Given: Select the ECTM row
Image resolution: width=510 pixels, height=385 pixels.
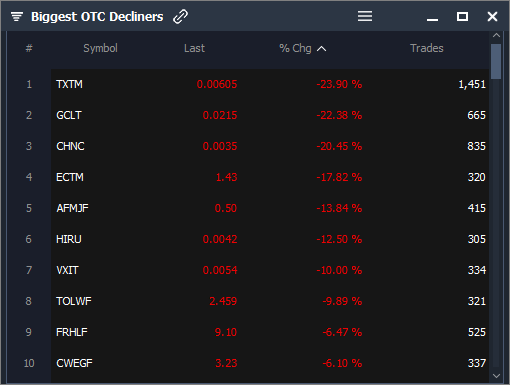Looking at the screenshot, I should 270,177.
